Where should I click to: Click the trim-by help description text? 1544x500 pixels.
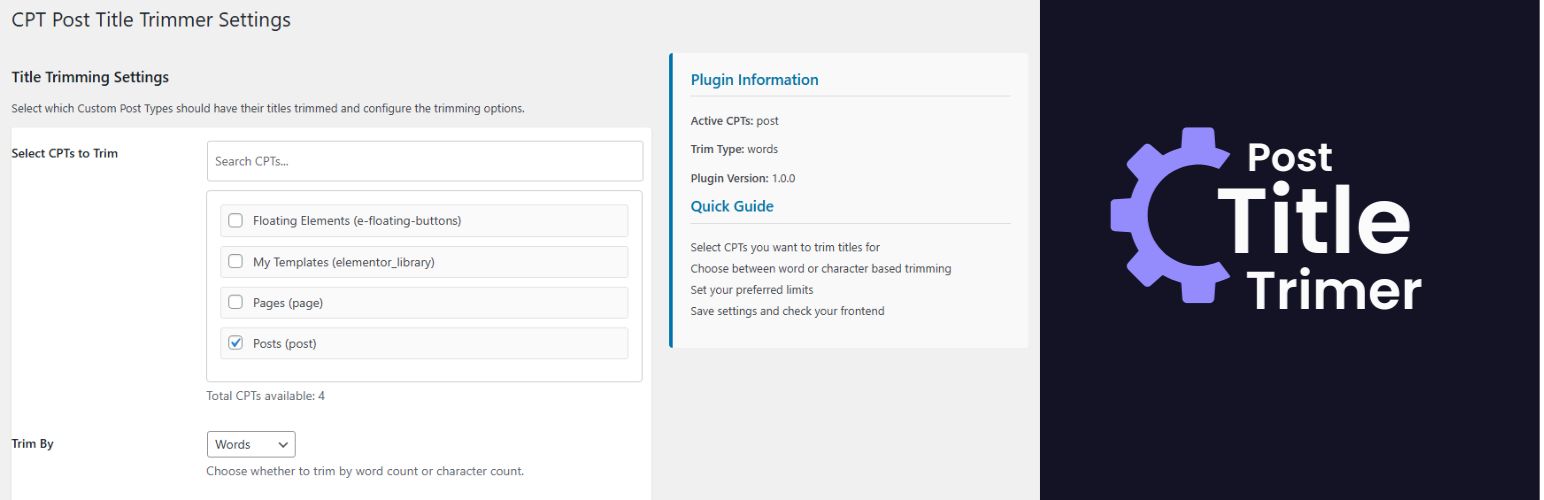tap(365, 471)
